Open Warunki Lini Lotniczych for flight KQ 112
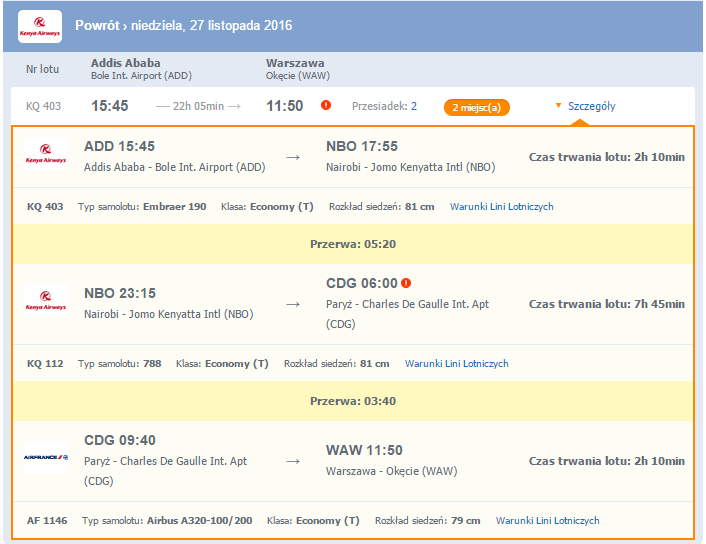Viewport: 706px width, 544px height. click(457, 364)
